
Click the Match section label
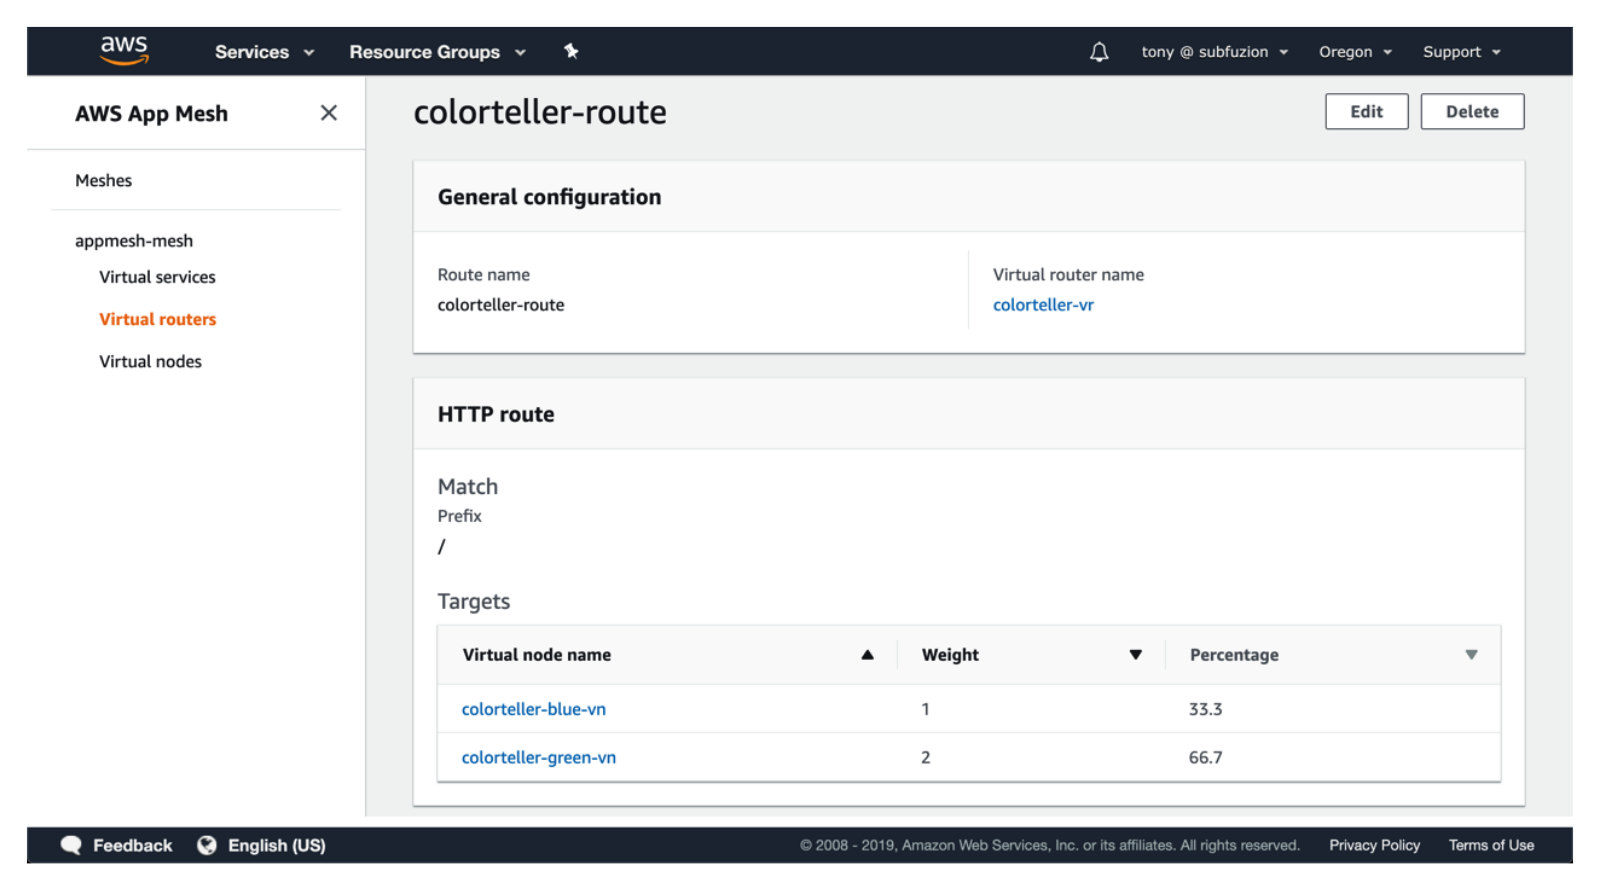467,487
